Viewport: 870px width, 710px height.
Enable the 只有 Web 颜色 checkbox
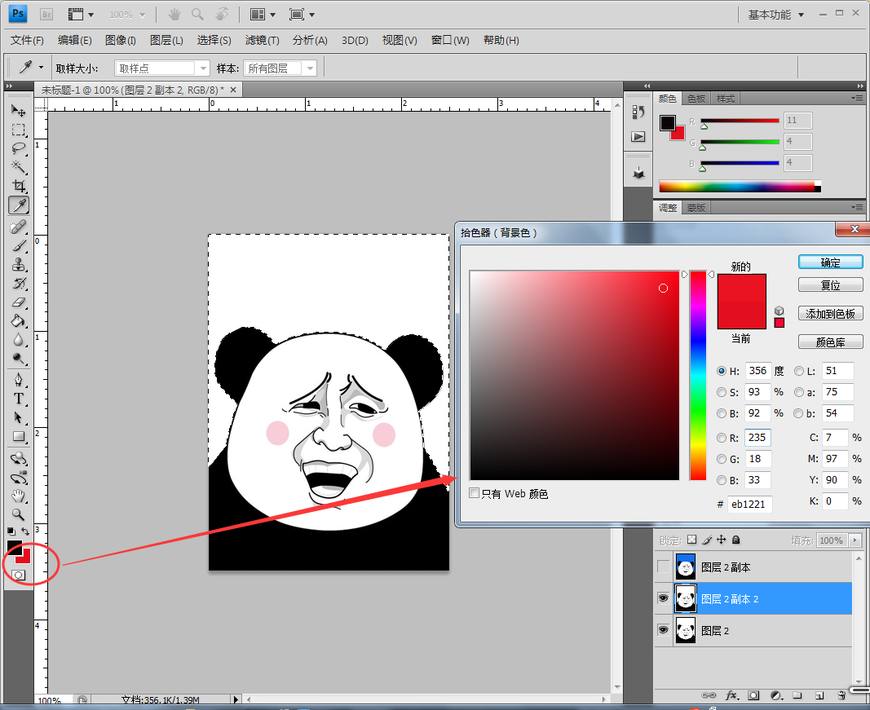coord(476,493)
